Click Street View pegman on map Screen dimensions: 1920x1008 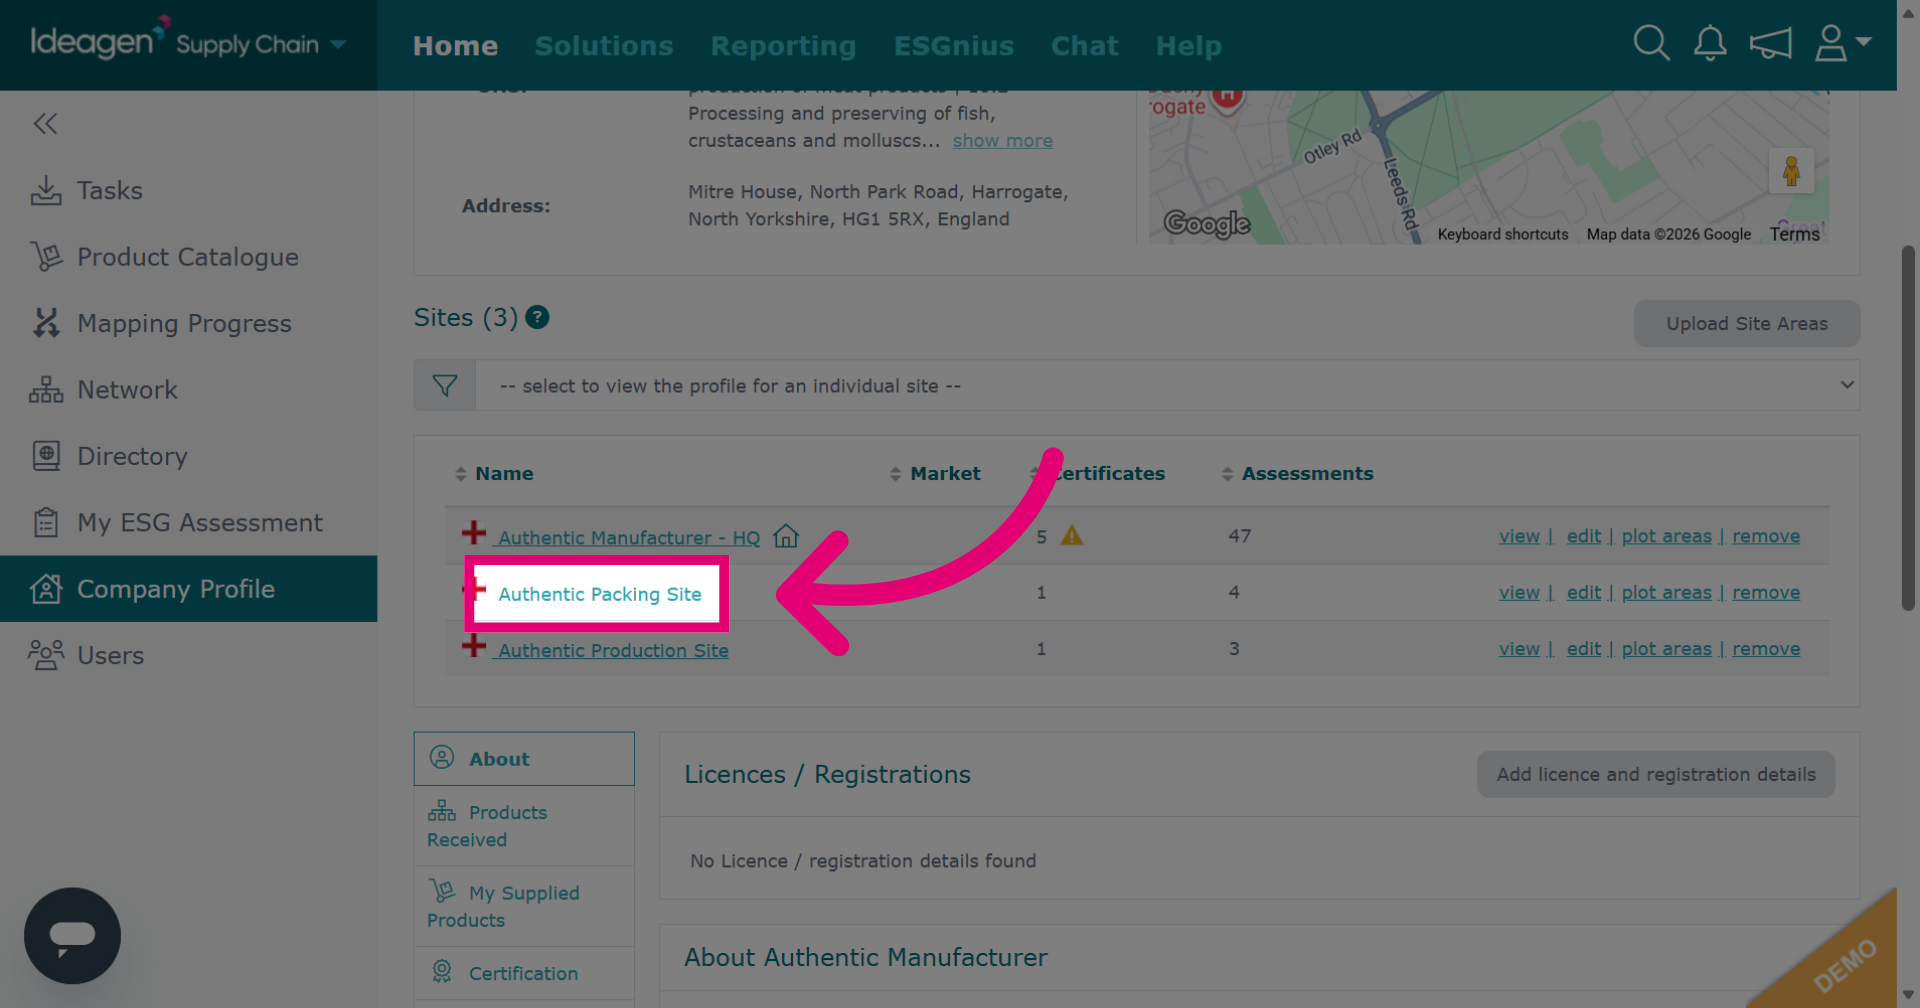1791,171
